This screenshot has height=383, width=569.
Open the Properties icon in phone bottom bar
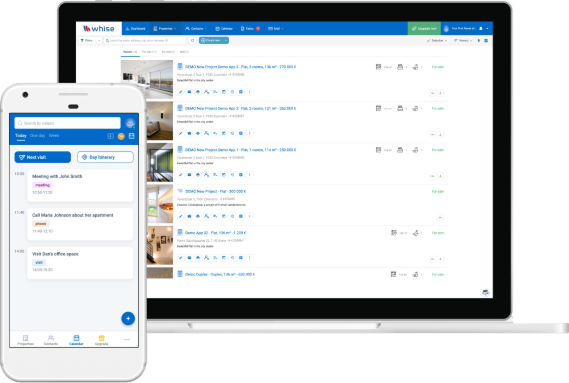click(25, 340)
